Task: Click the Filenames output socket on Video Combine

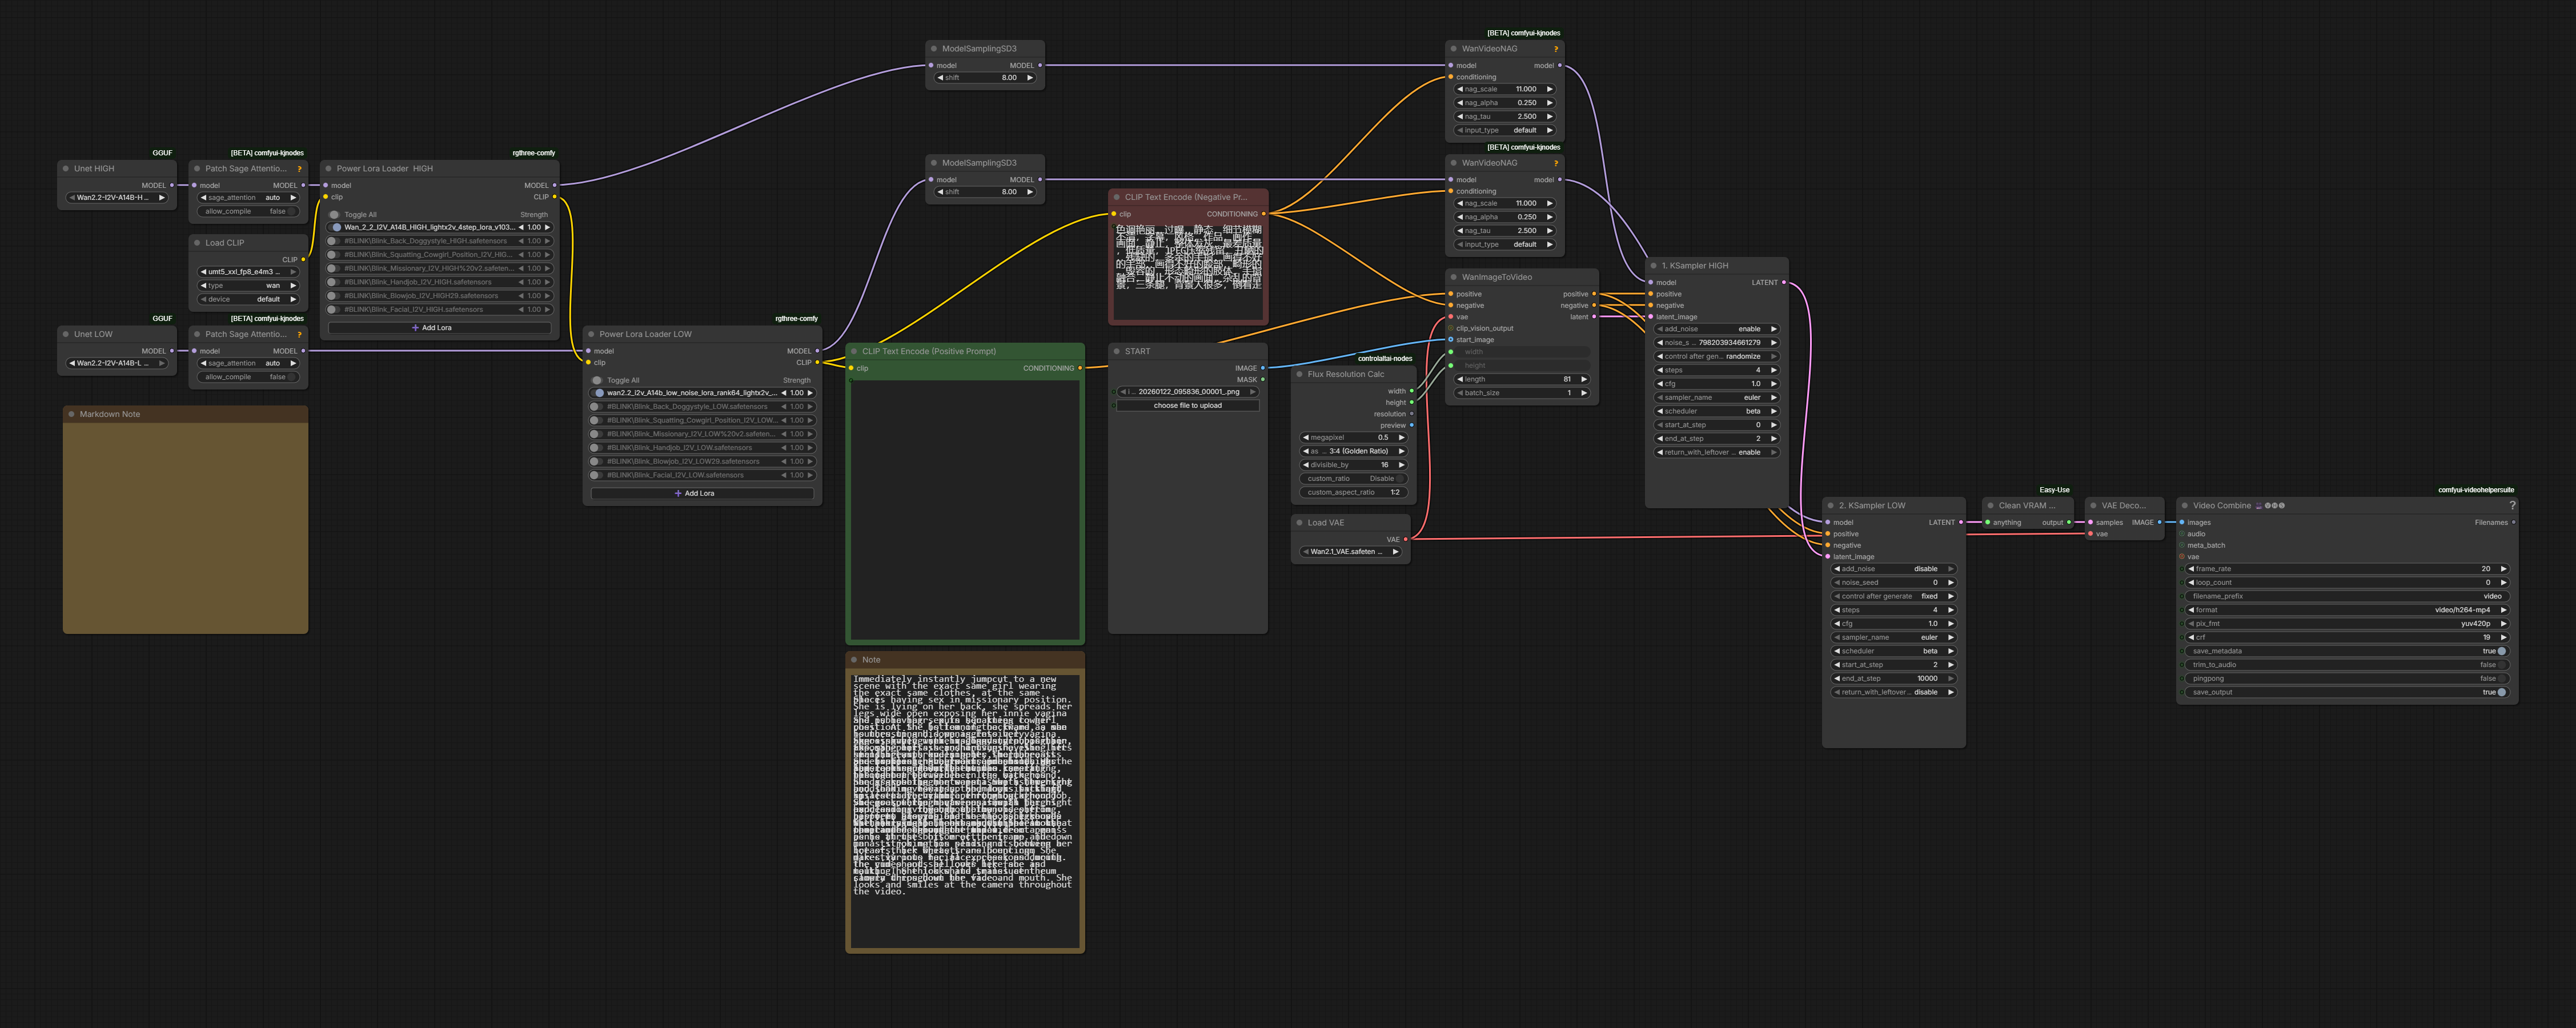Action: (2513, 522)
